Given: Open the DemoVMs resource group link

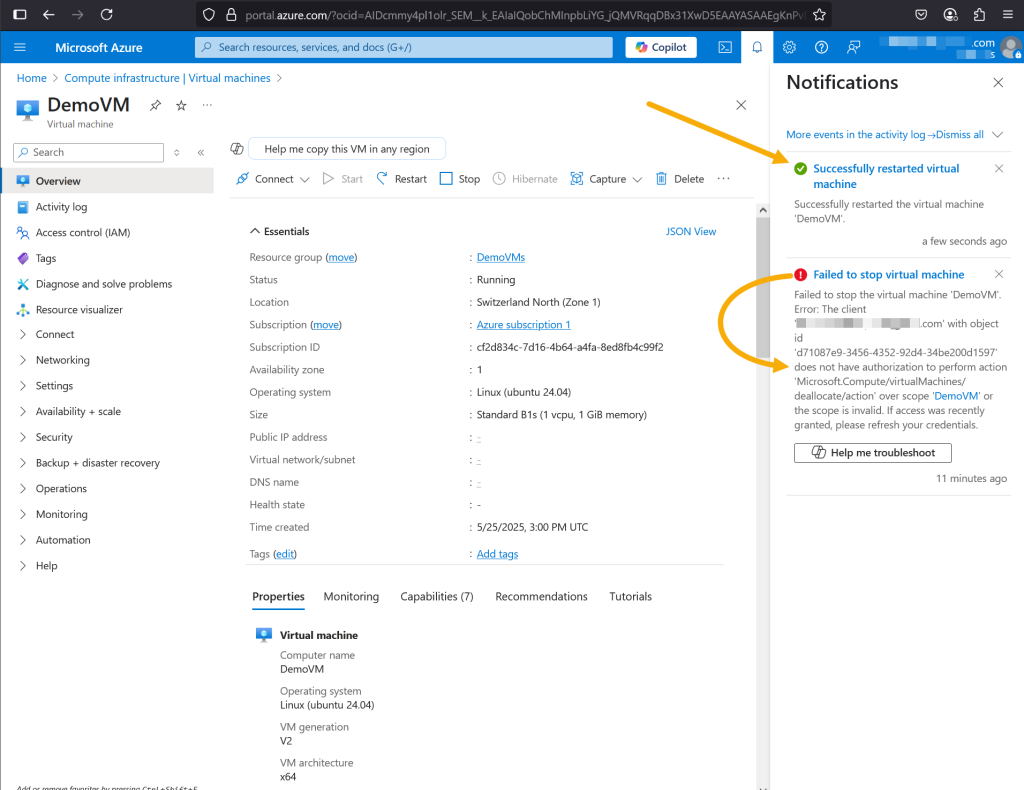Looking at the screenshot, I should [501, 257].
